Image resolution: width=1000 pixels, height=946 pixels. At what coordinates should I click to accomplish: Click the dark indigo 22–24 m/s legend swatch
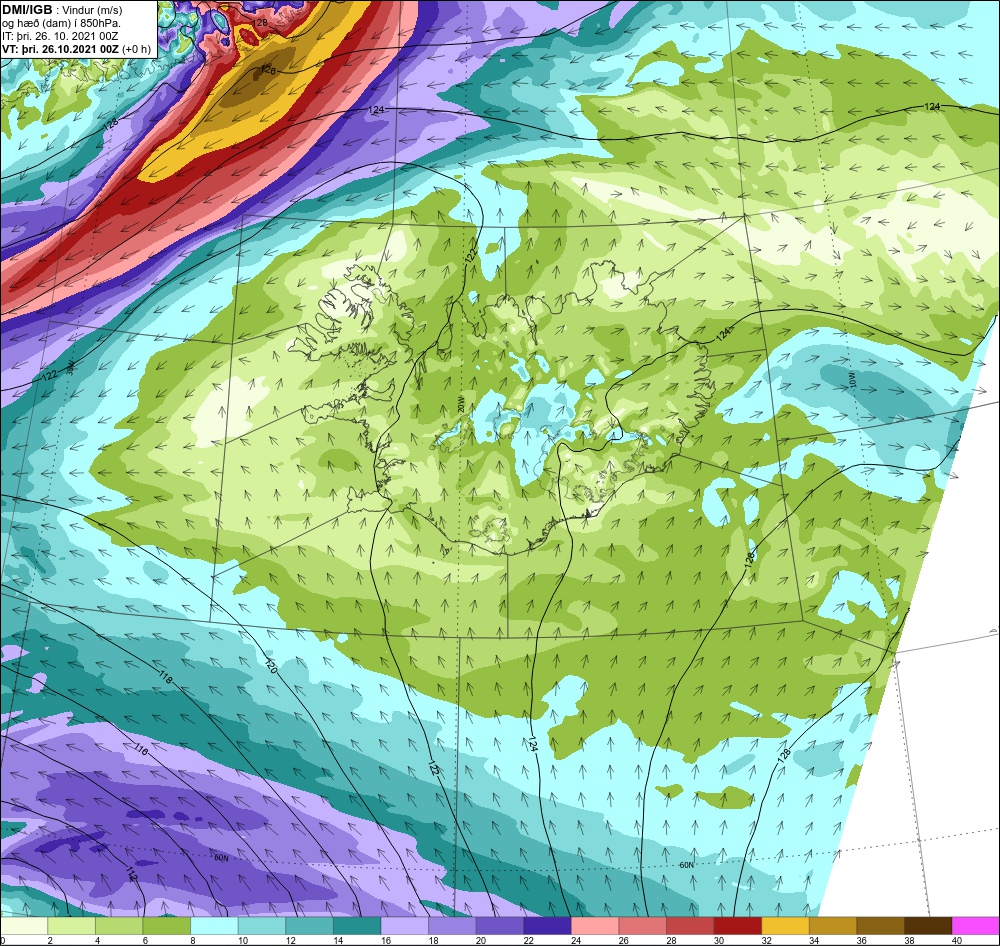click(x=547, y=926)
